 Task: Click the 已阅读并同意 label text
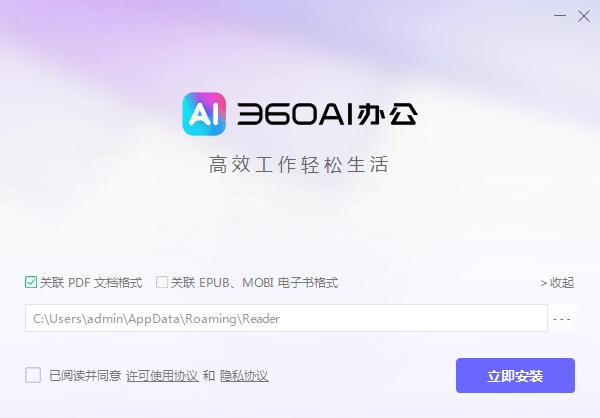(x=85, y=376)
